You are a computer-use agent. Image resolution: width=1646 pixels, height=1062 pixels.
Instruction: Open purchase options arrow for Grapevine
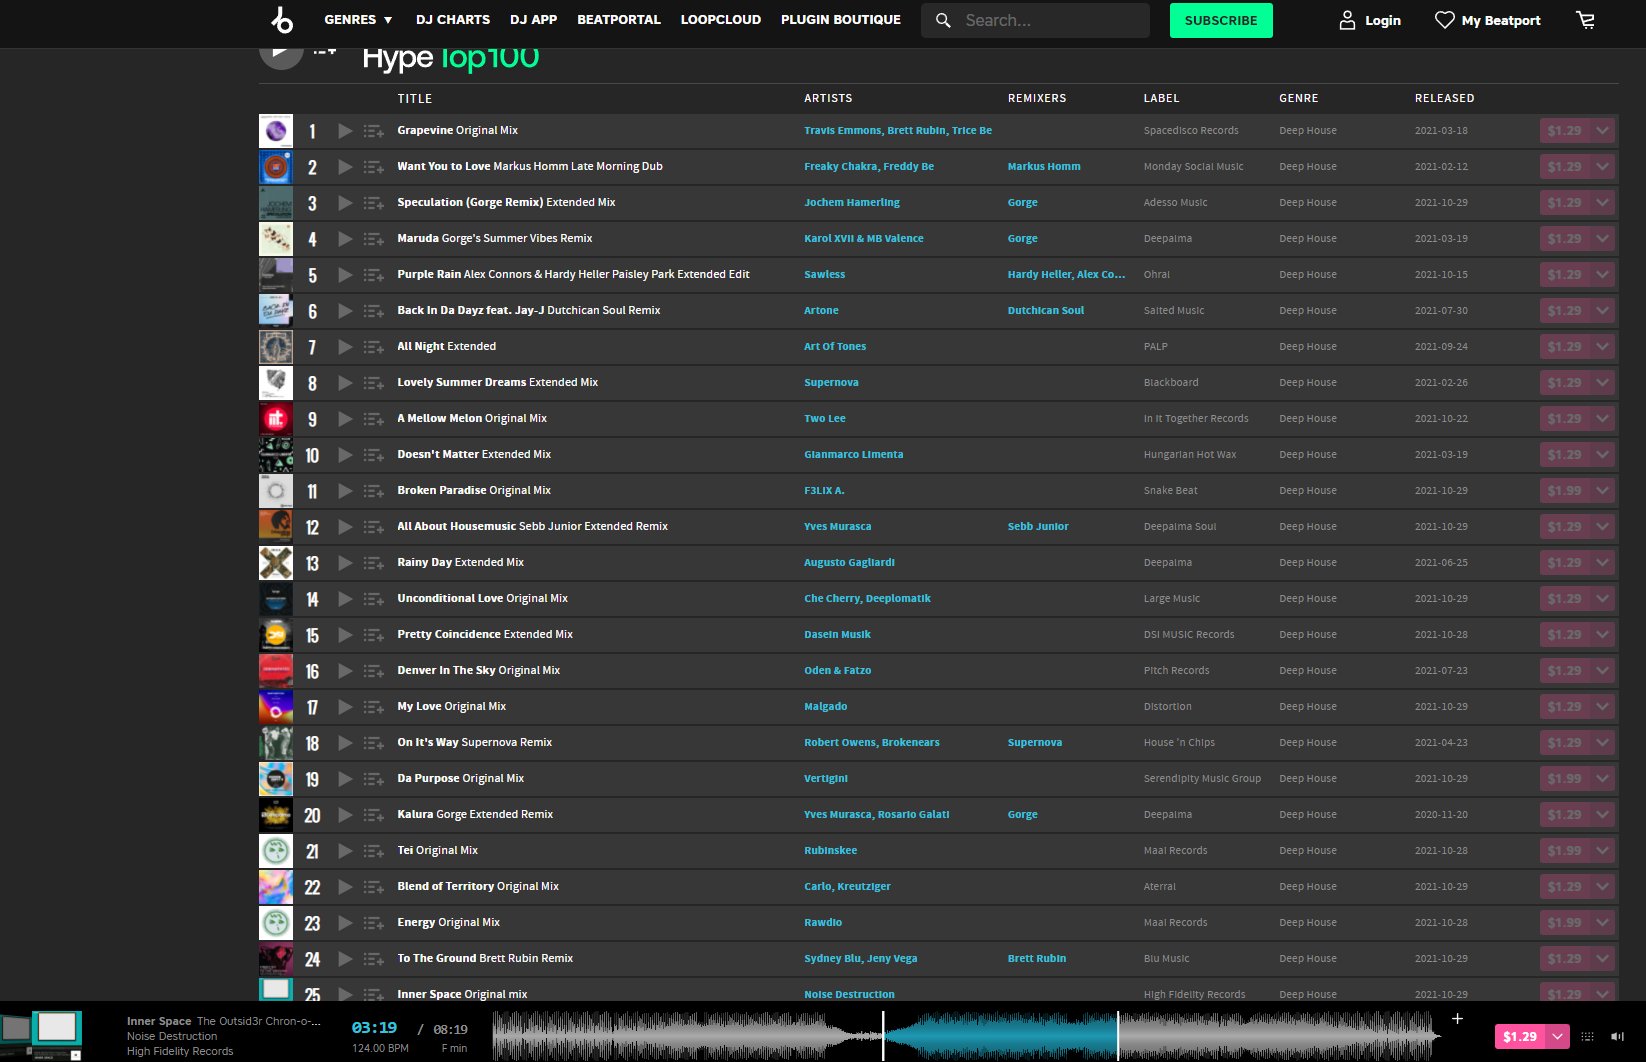1603,131
